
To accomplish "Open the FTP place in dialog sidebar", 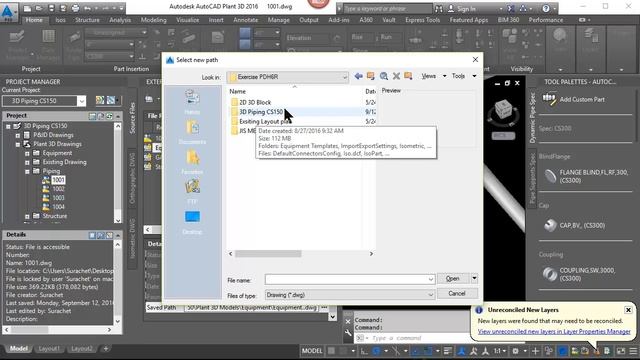I will pos(192,191).
